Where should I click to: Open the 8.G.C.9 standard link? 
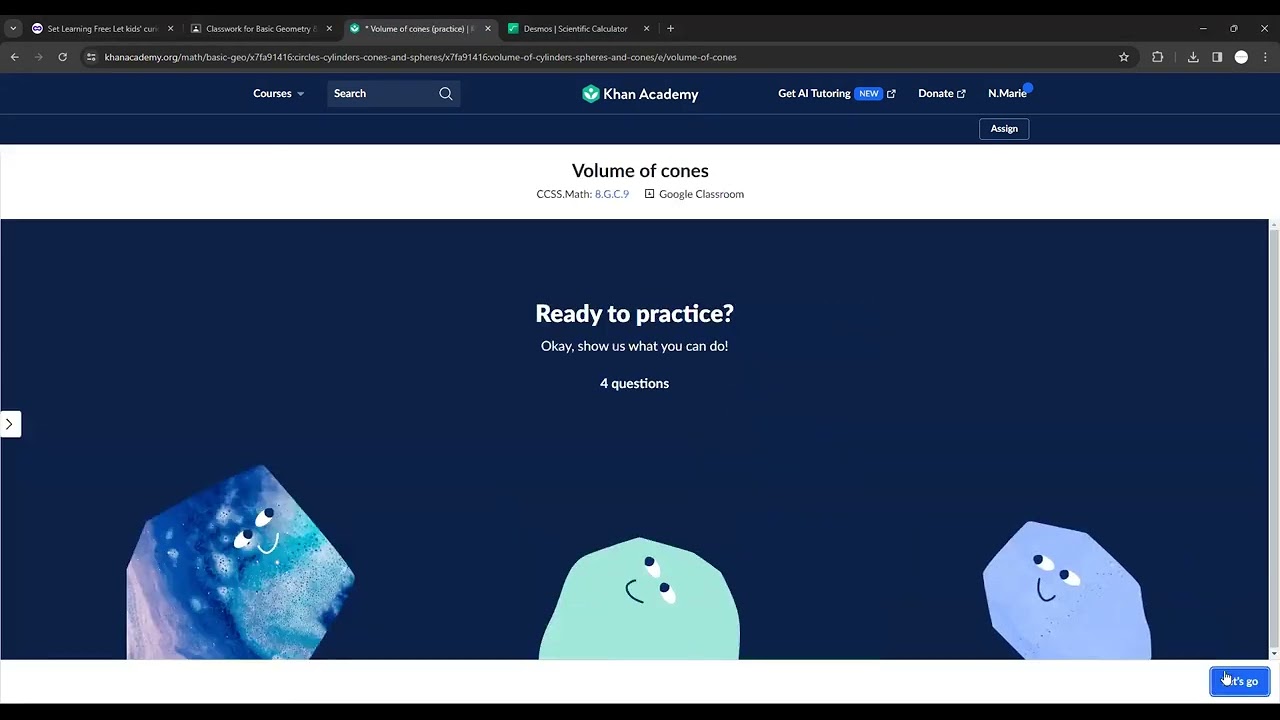[x=612, y=194]
